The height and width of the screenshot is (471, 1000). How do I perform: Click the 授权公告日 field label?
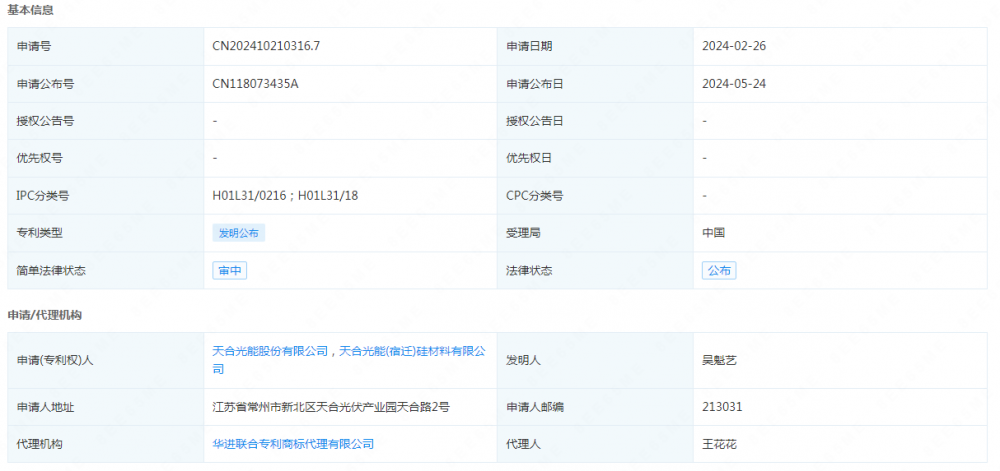tap(535, 121)
